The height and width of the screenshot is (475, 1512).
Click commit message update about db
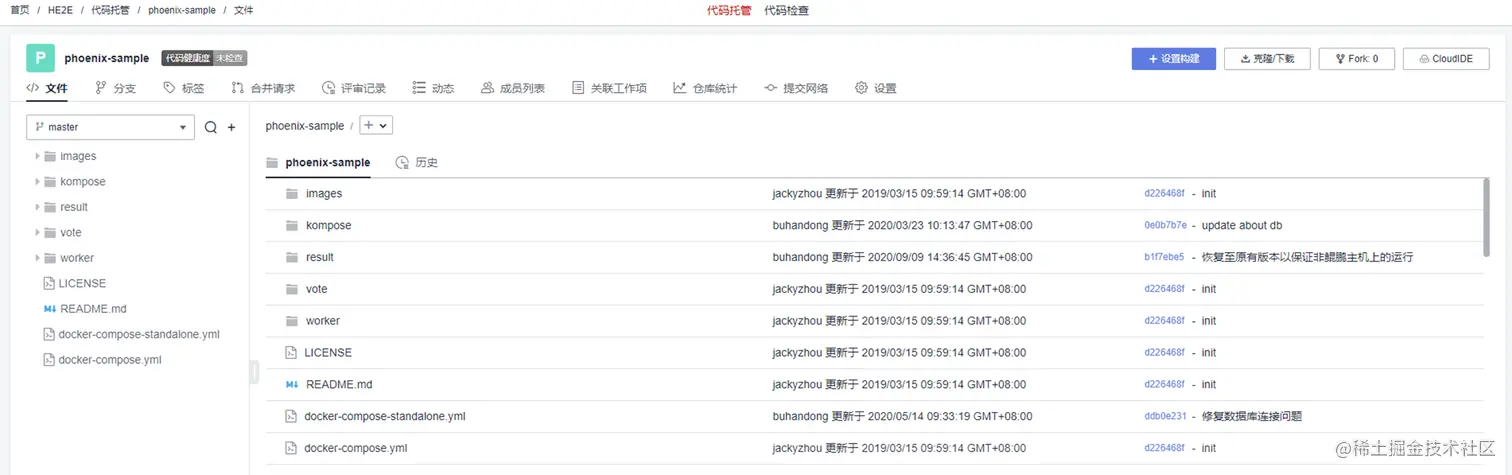coord(1241,226)
